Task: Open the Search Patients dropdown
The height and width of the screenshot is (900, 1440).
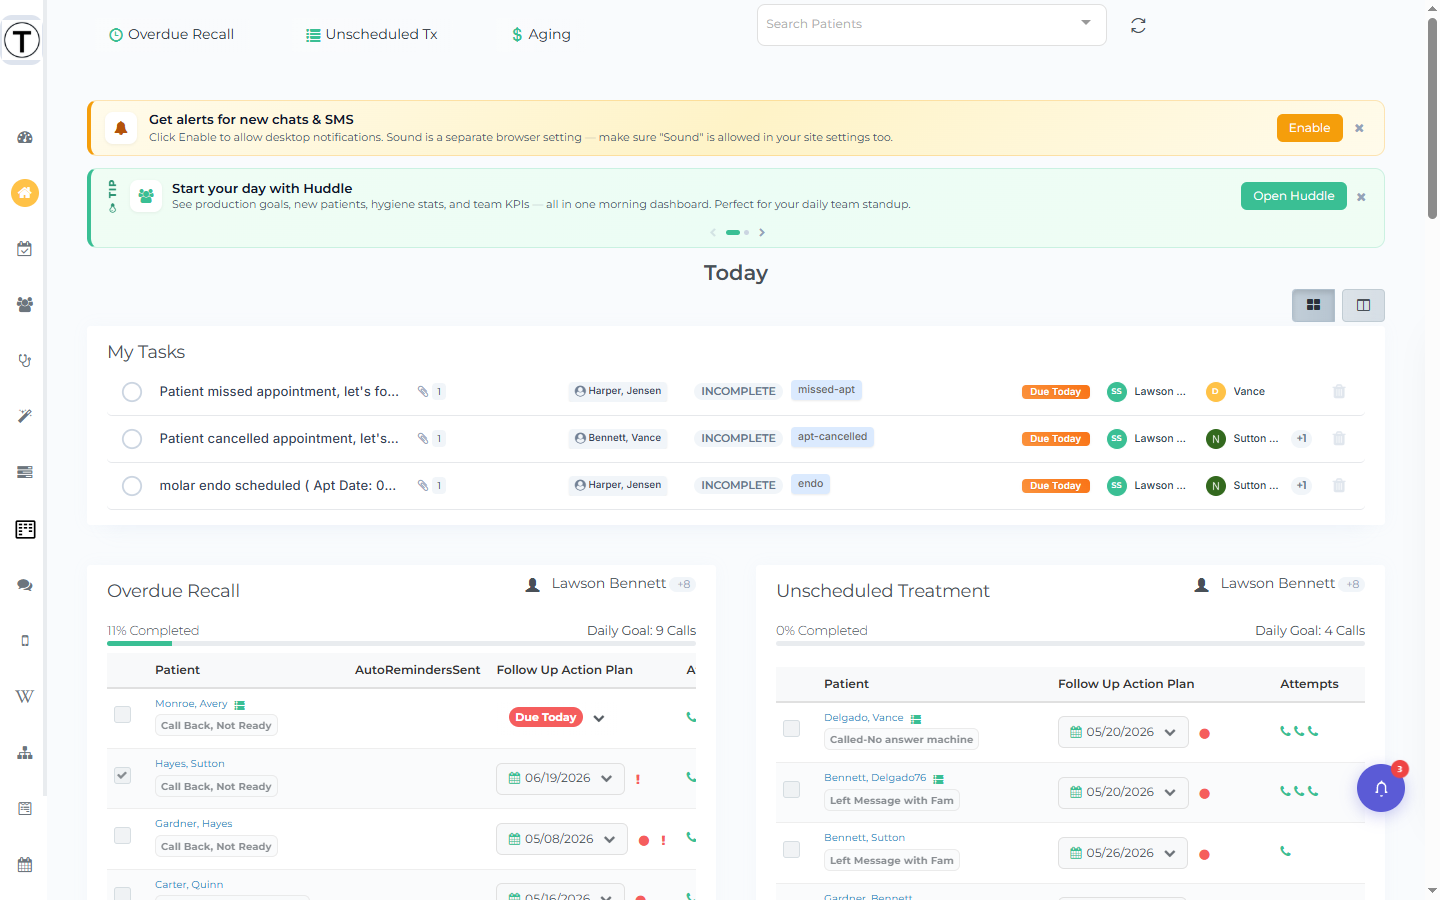Action: (x=932, y=24)
